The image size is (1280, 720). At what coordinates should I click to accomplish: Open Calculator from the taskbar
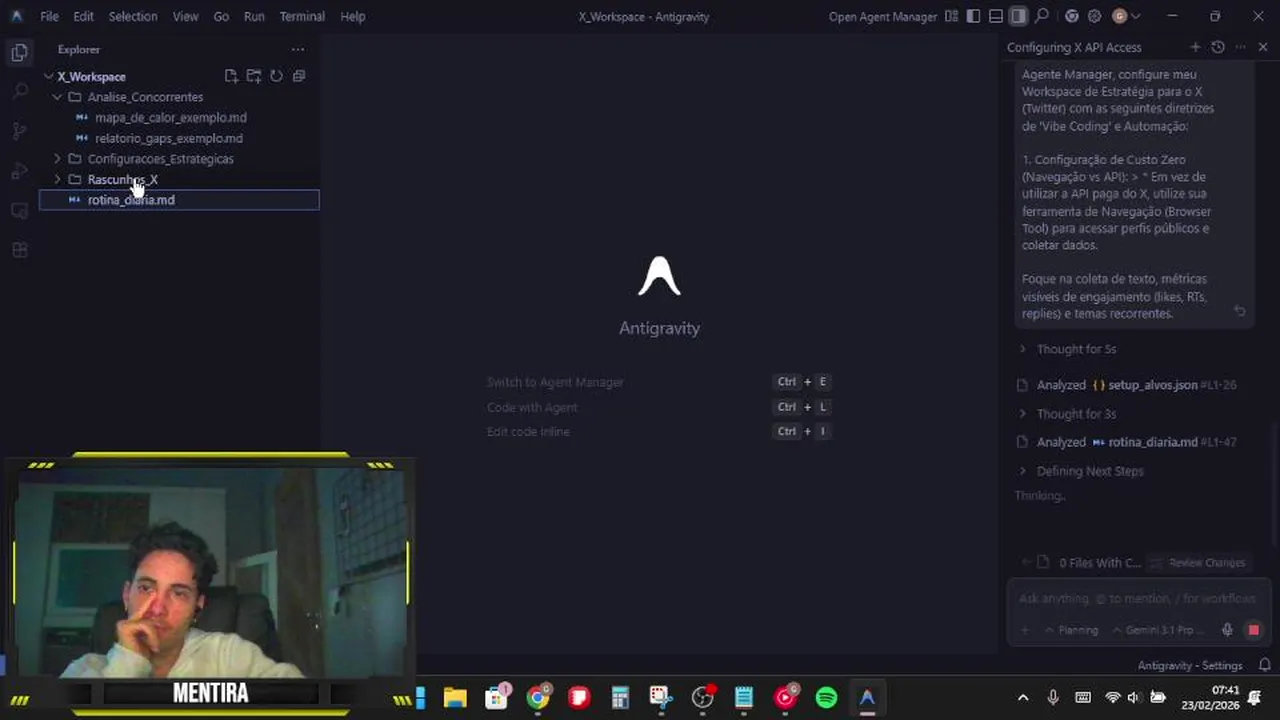click(620, 698)
